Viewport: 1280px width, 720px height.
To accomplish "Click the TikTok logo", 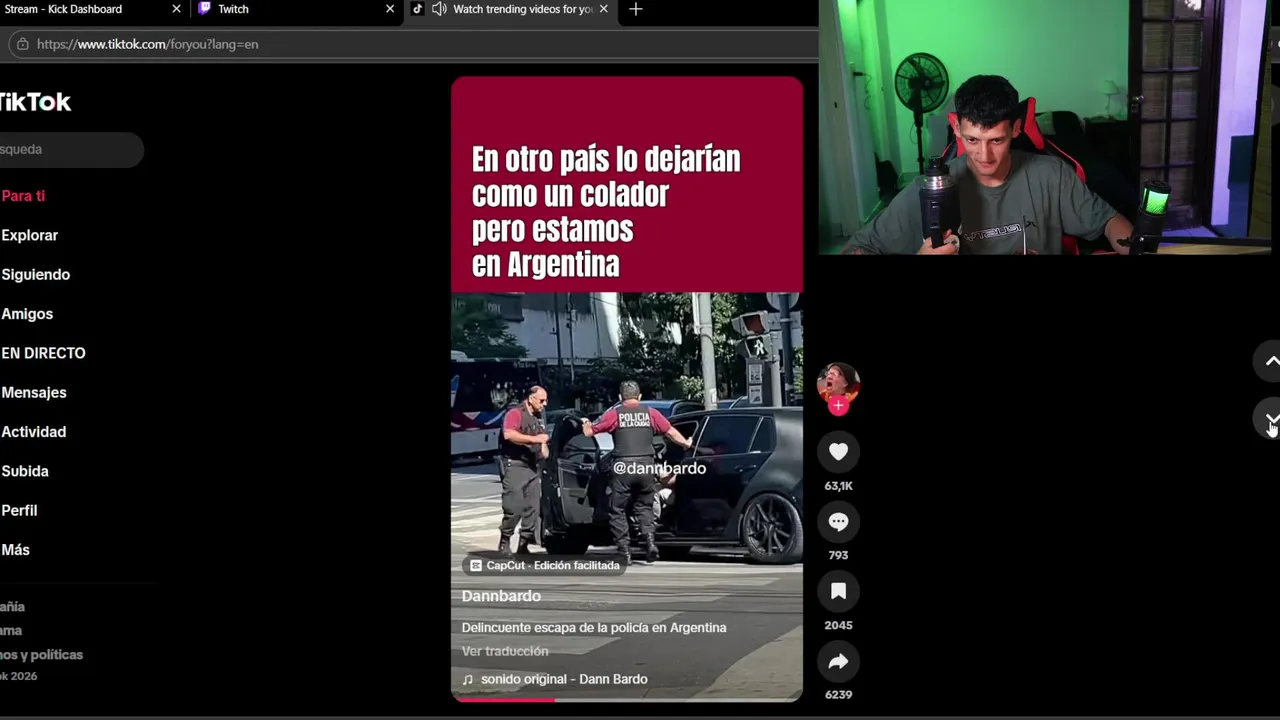I will point(35,102).
